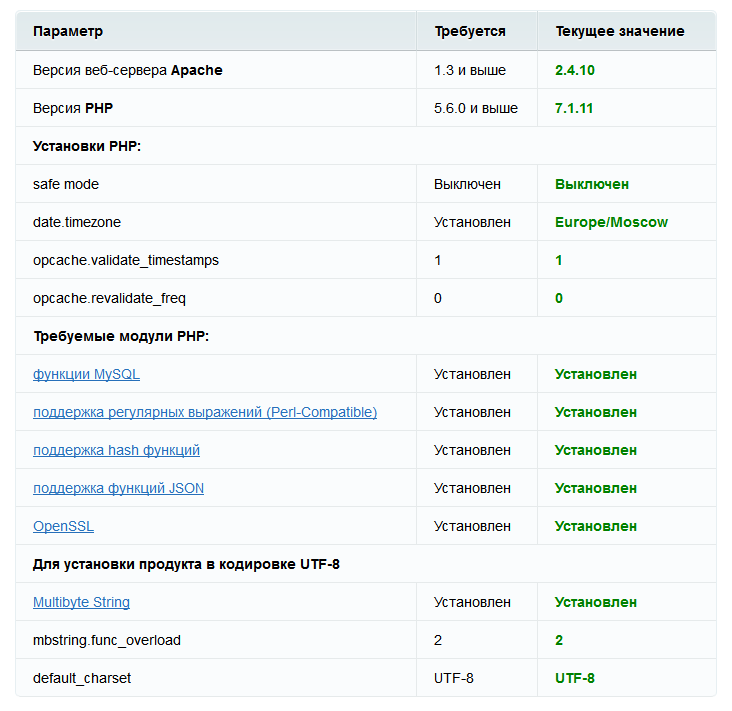This screenshot has height=711, width=732.
Task: Click the Europe/Moscow timezone value
Action: coord(611,222)
